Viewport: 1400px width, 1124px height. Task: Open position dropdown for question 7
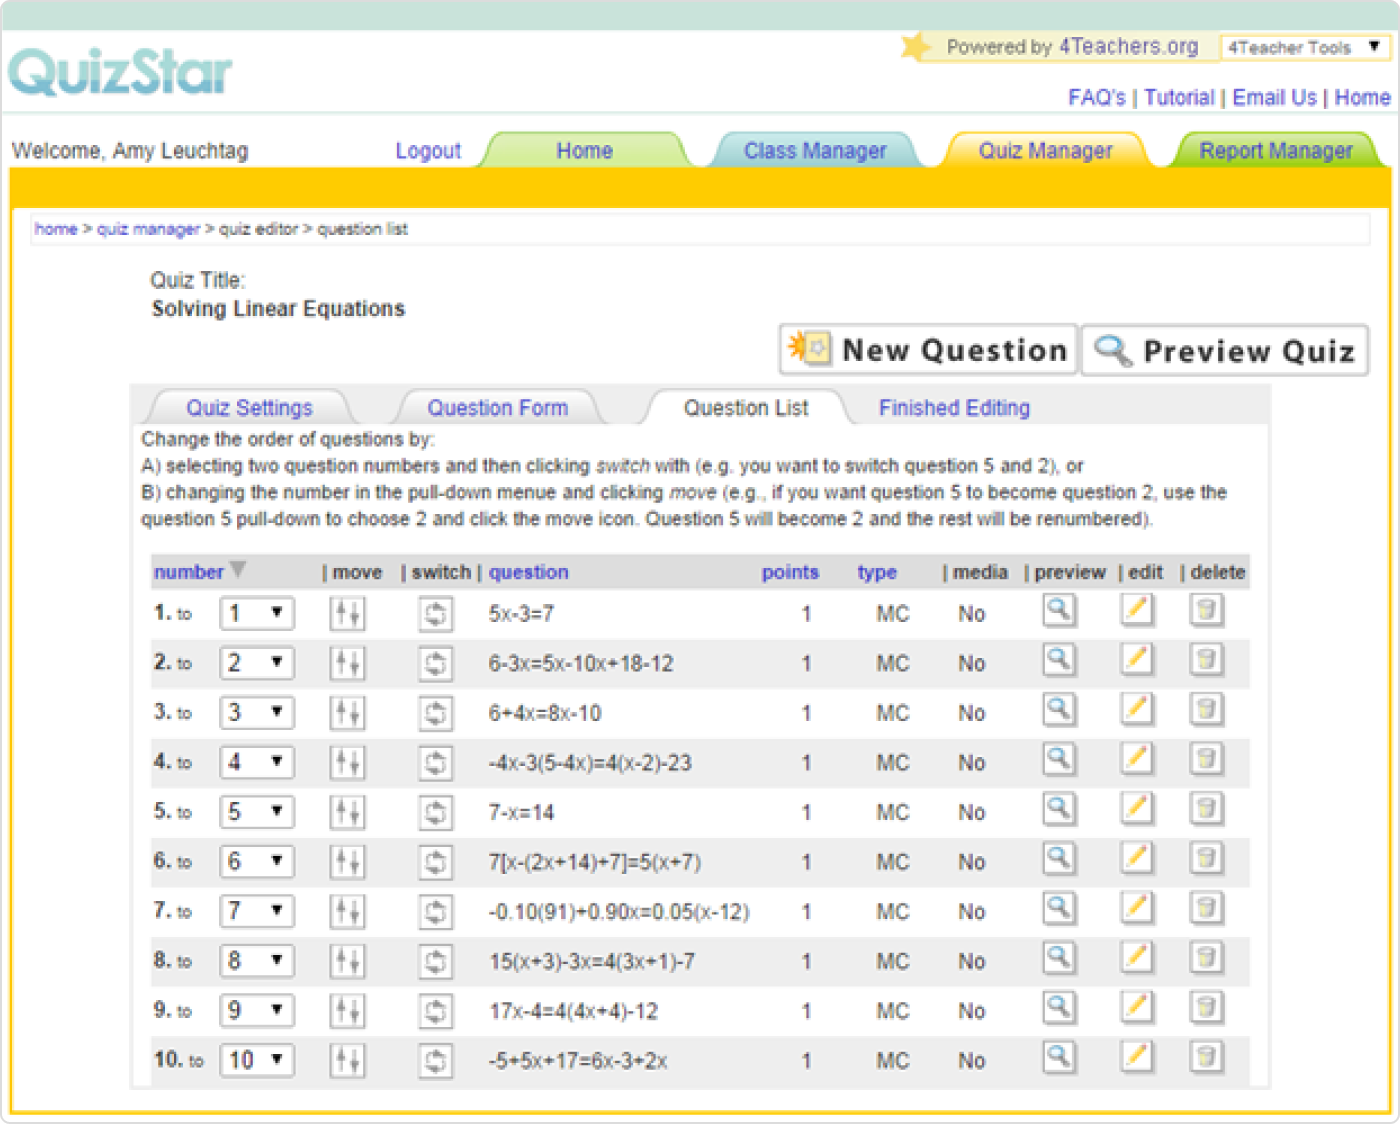pos(257,911)
